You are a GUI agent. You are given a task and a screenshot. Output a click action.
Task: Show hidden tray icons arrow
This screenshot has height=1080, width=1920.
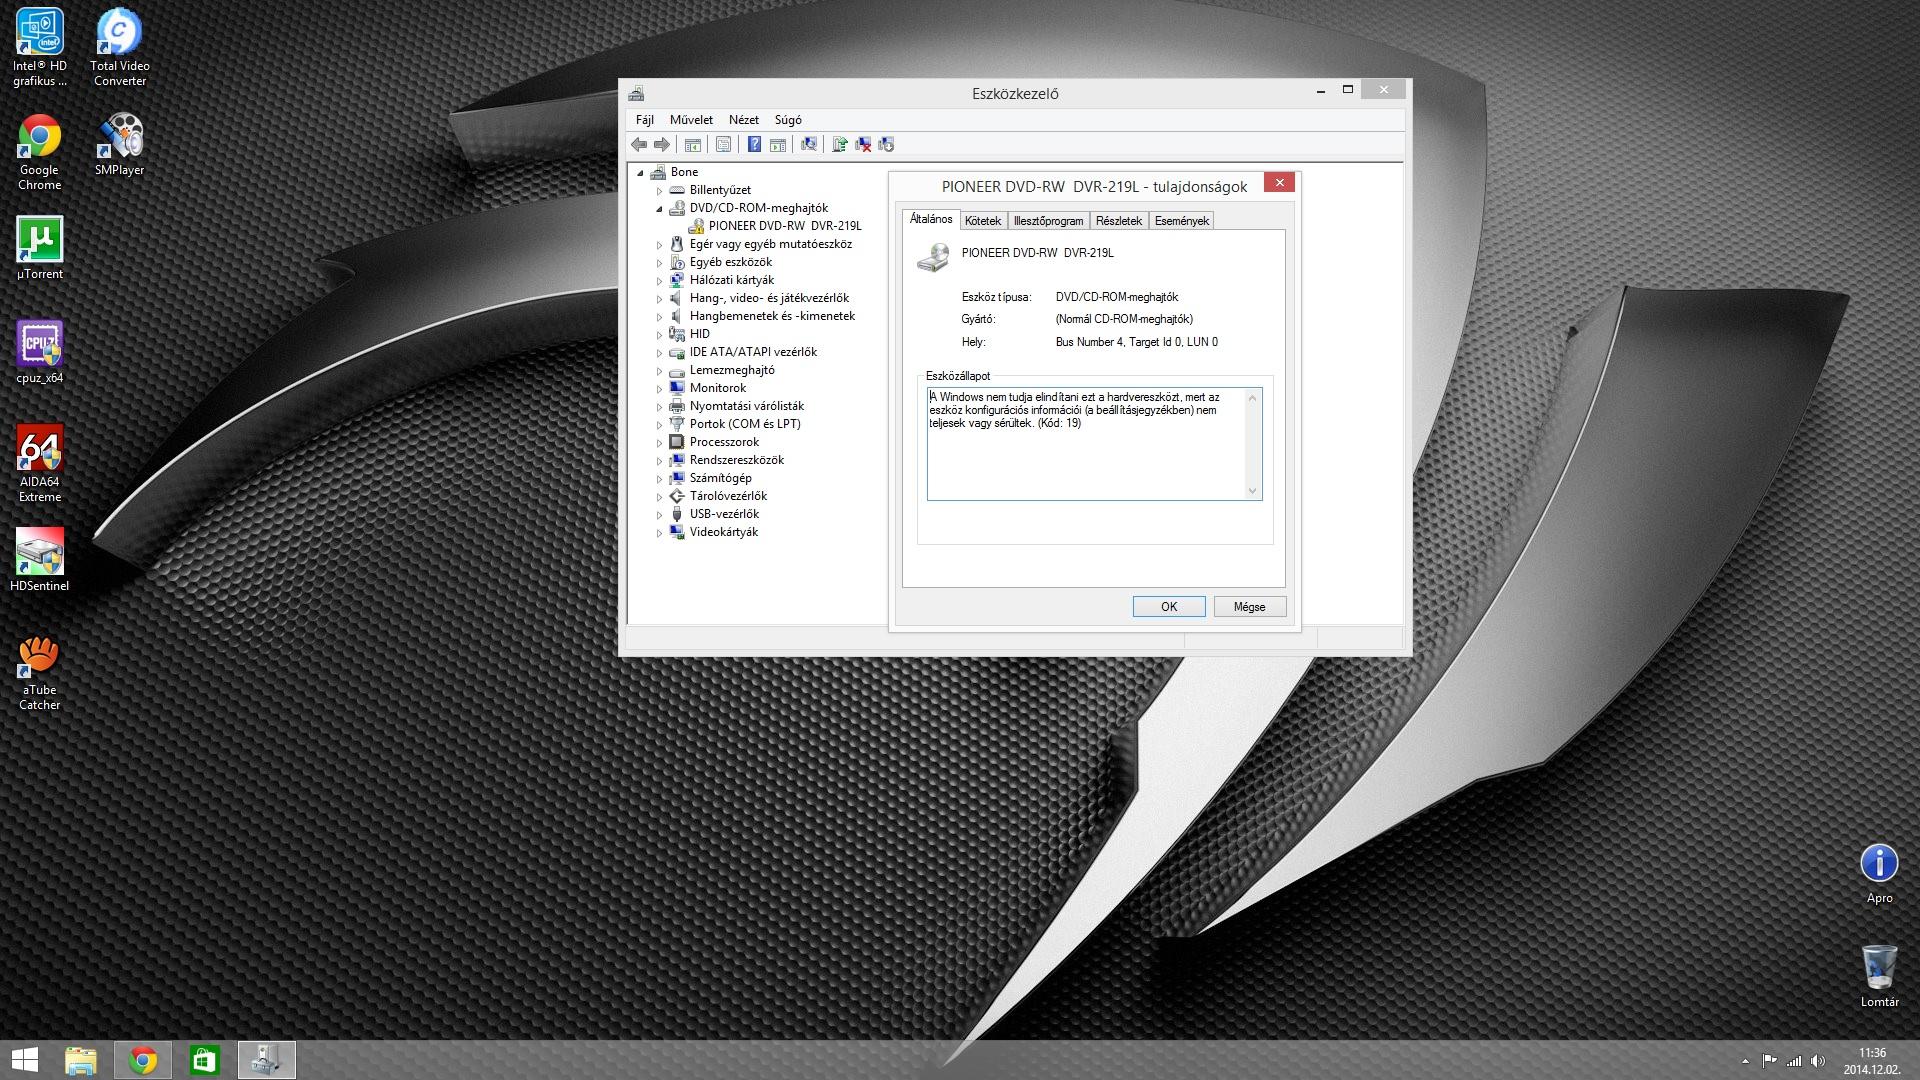(1746, 1061)
